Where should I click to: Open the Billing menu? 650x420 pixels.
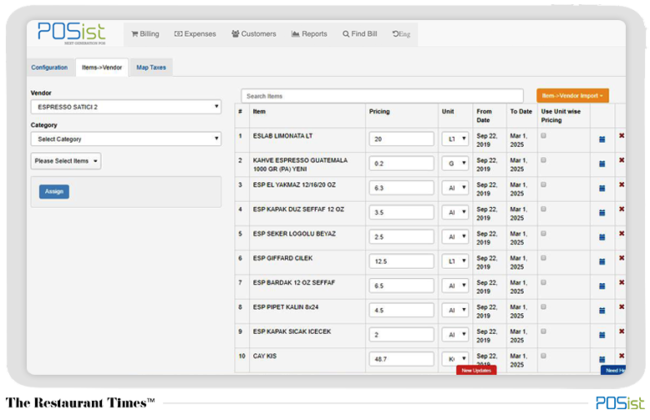point(145,34)
